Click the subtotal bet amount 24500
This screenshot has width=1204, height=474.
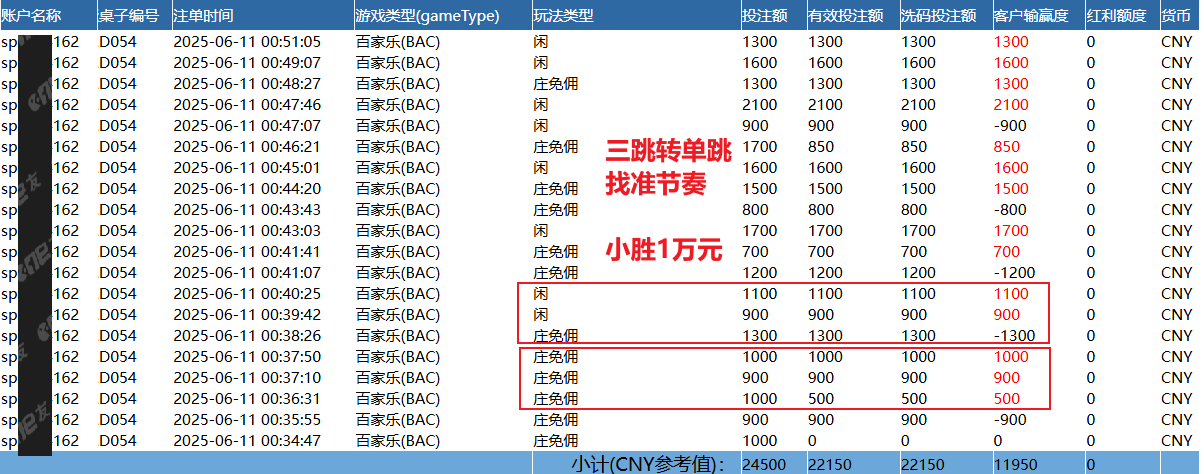(x=763, y=463)
